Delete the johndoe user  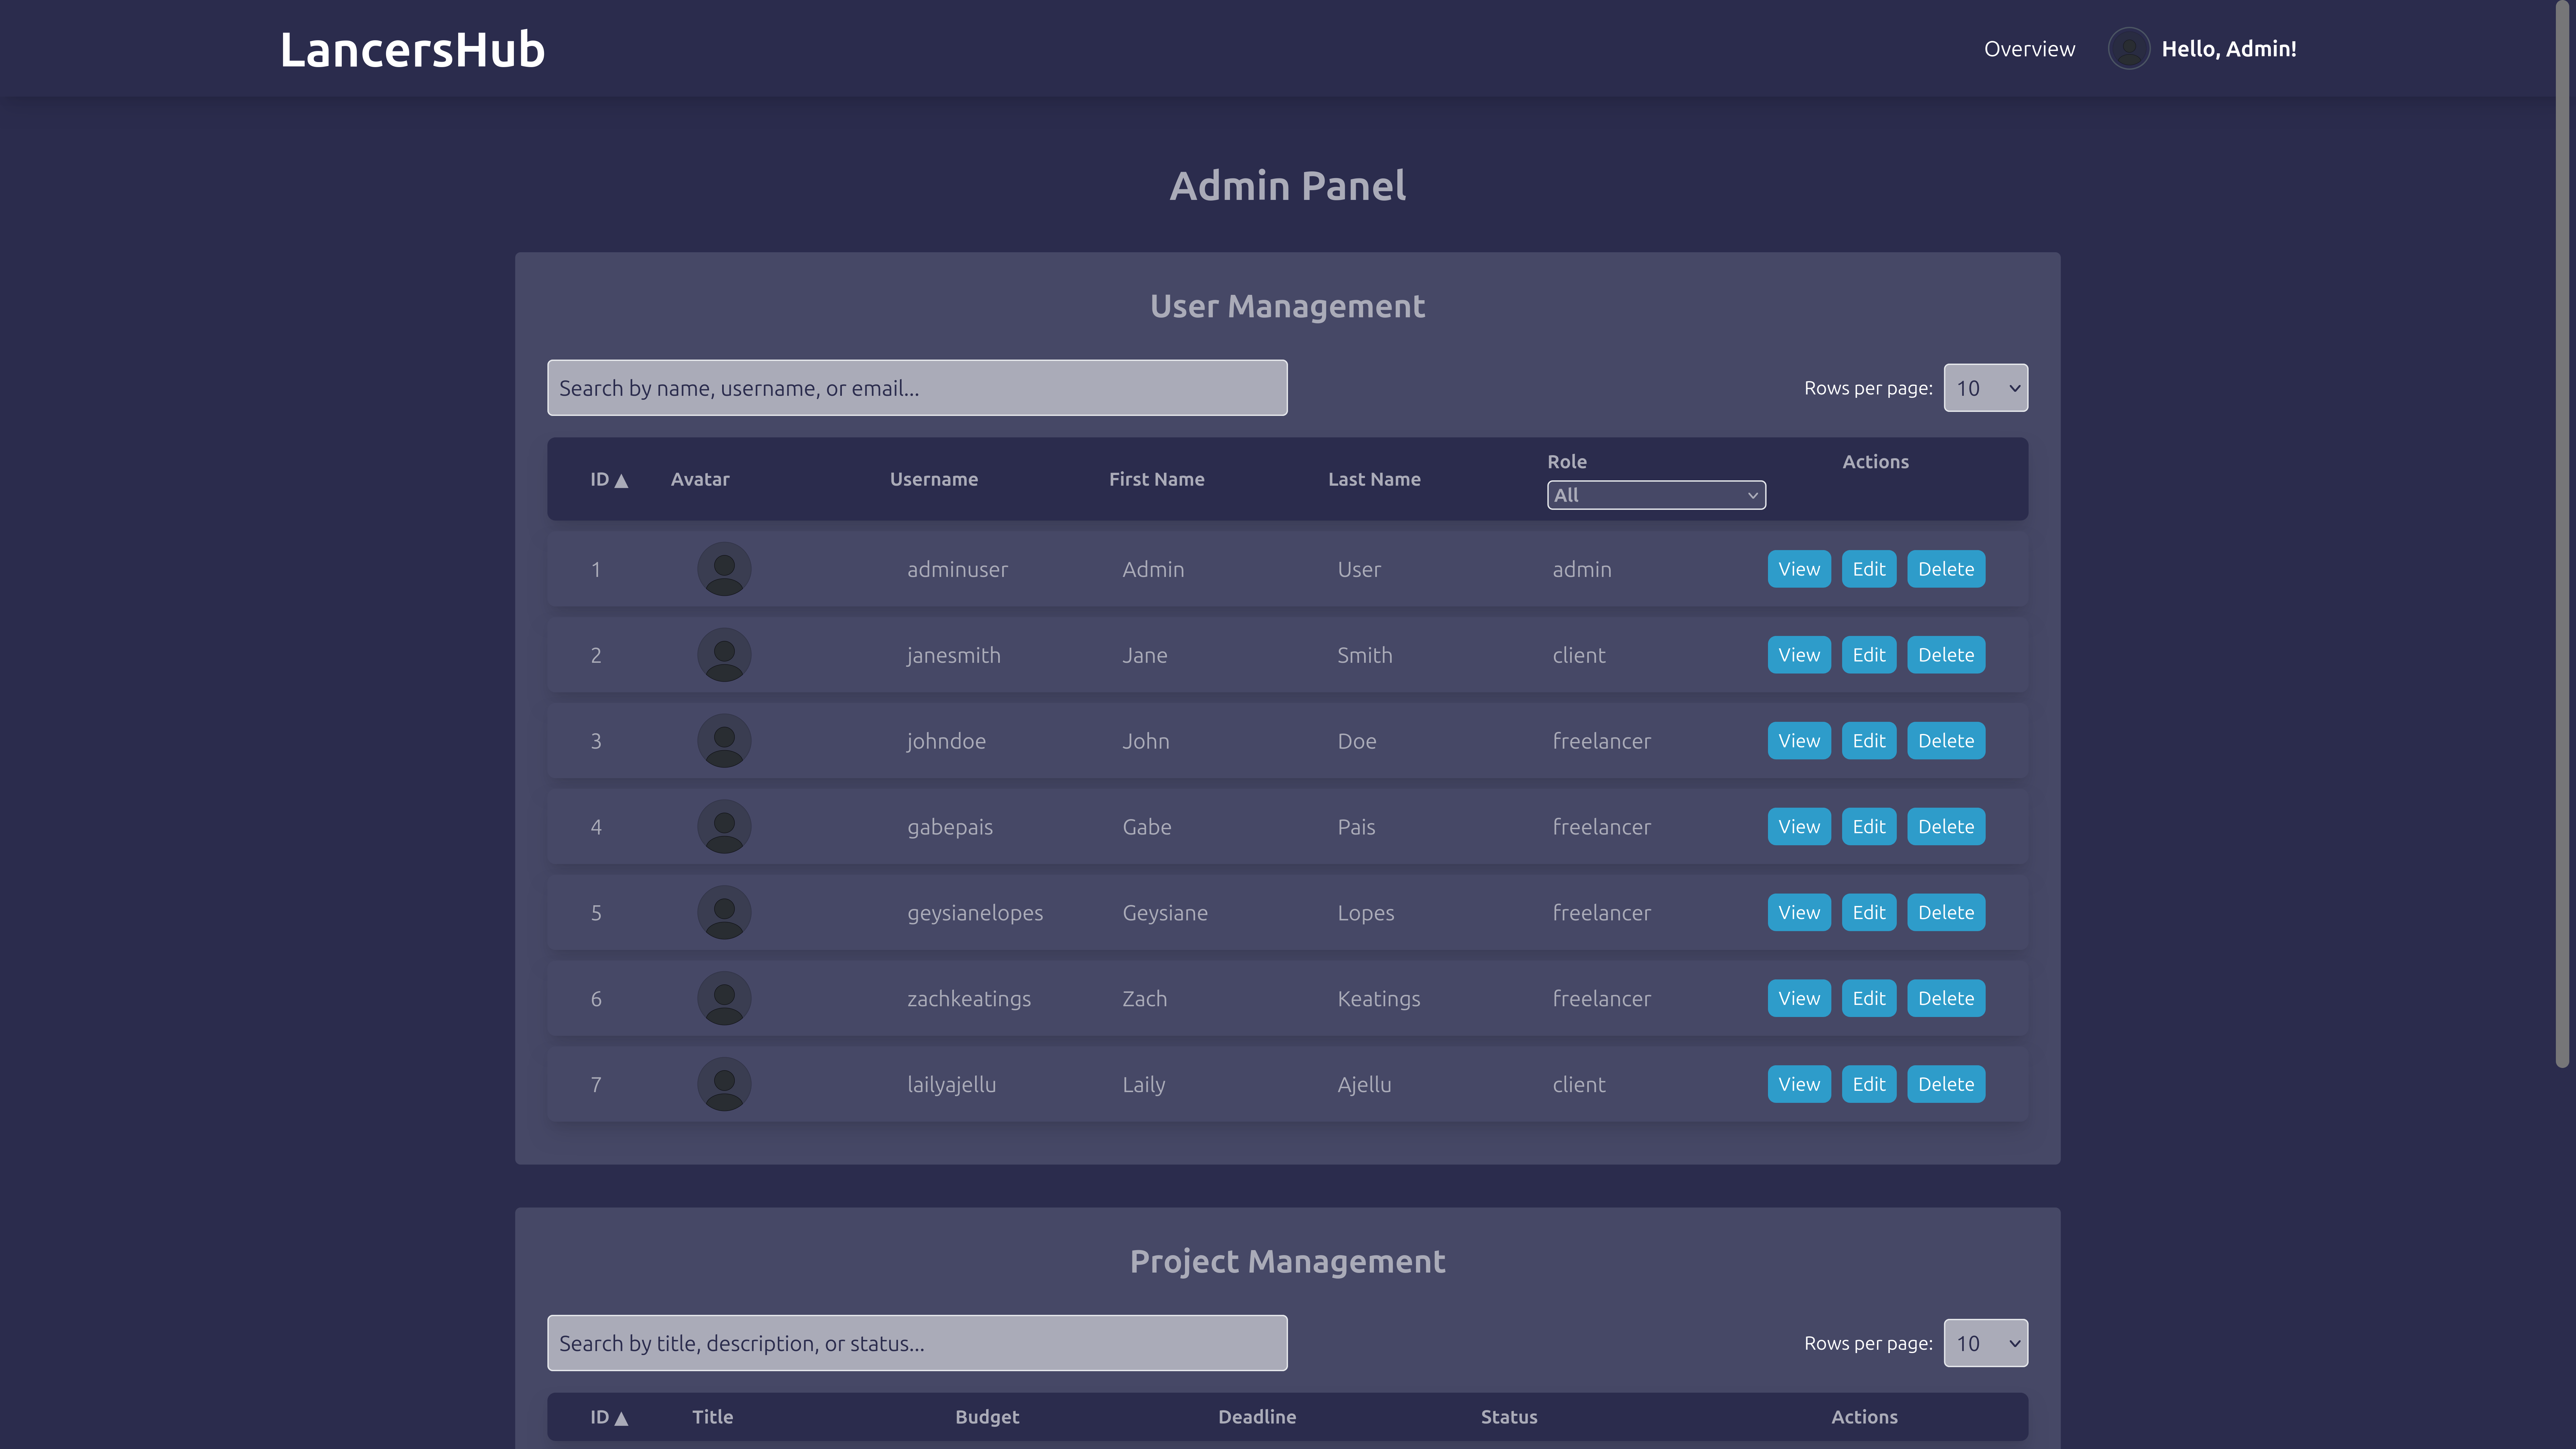point(1946,741)
